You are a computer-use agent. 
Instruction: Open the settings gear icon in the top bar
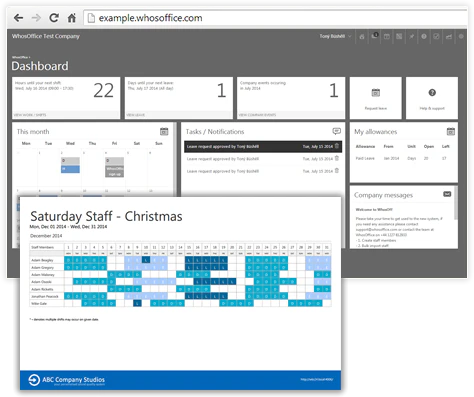[x=461, y=36]
